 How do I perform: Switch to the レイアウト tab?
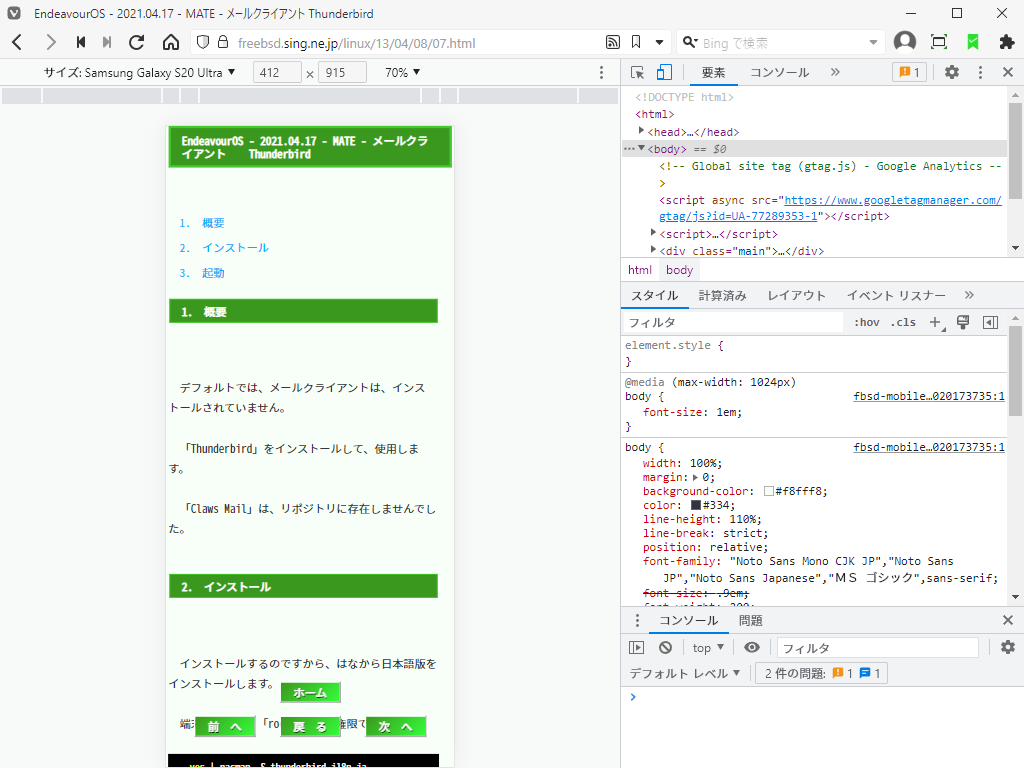click(x=796, y=295)
